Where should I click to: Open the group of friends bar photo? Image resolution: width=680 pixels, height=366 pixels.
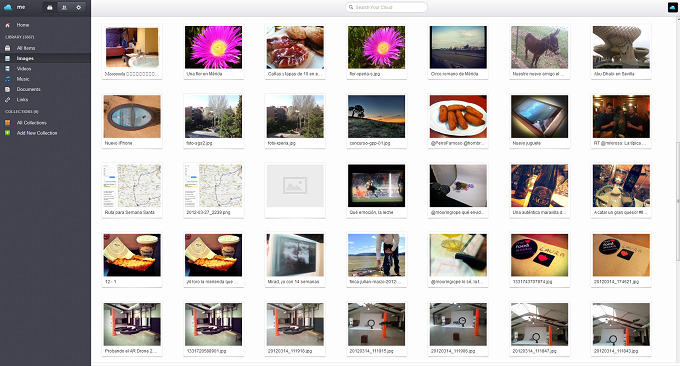coord(621,117)
